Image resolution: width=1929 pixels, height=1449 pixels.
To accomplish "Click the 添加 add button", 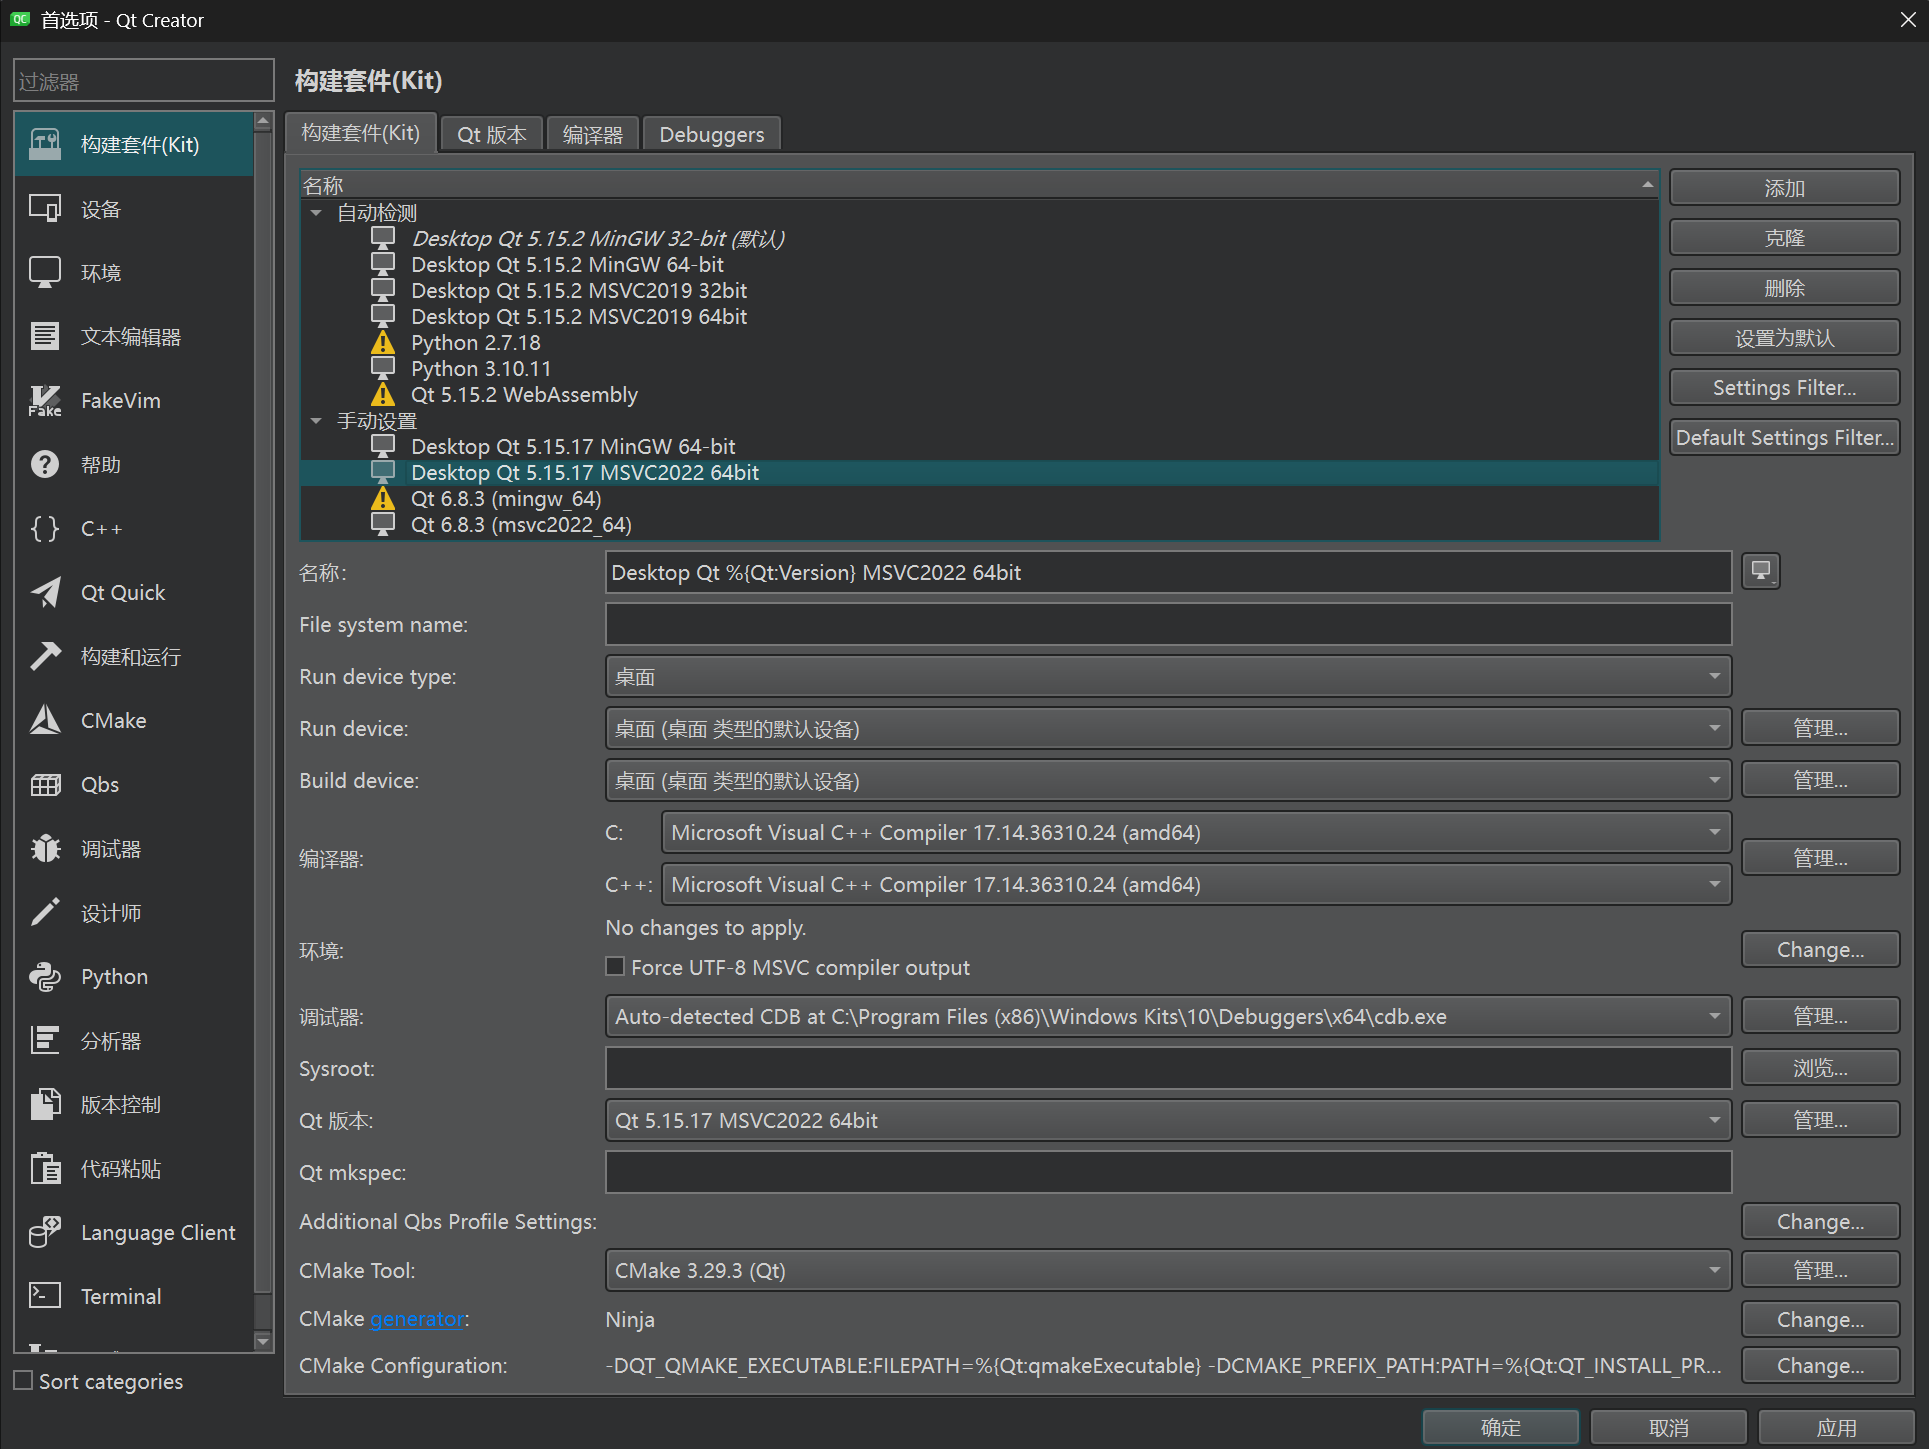I will point(1784,188).
